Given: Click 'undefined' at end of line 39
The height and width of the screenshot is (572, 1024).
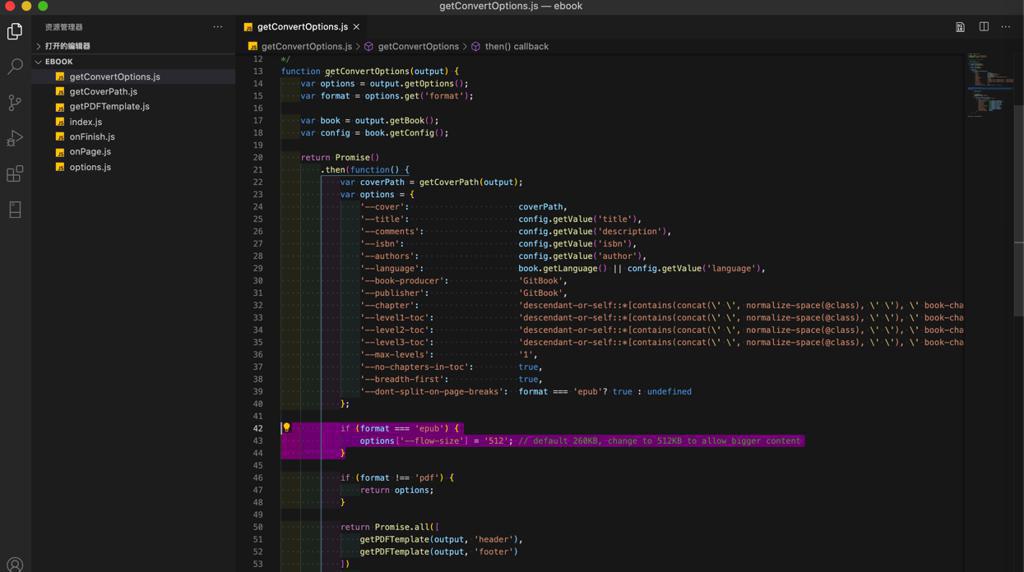Looking at the screenshot, I should 669,392.
